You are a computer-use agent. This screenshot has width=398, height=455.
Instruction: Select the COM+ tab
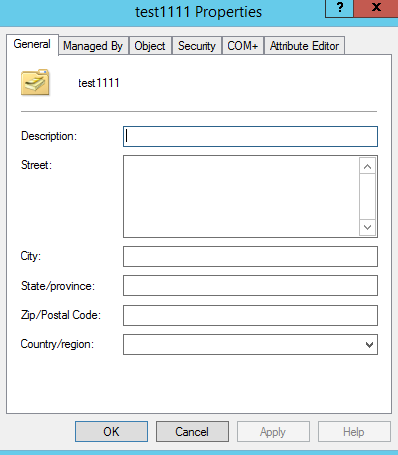pyautogui.click(x=243, y=46)
